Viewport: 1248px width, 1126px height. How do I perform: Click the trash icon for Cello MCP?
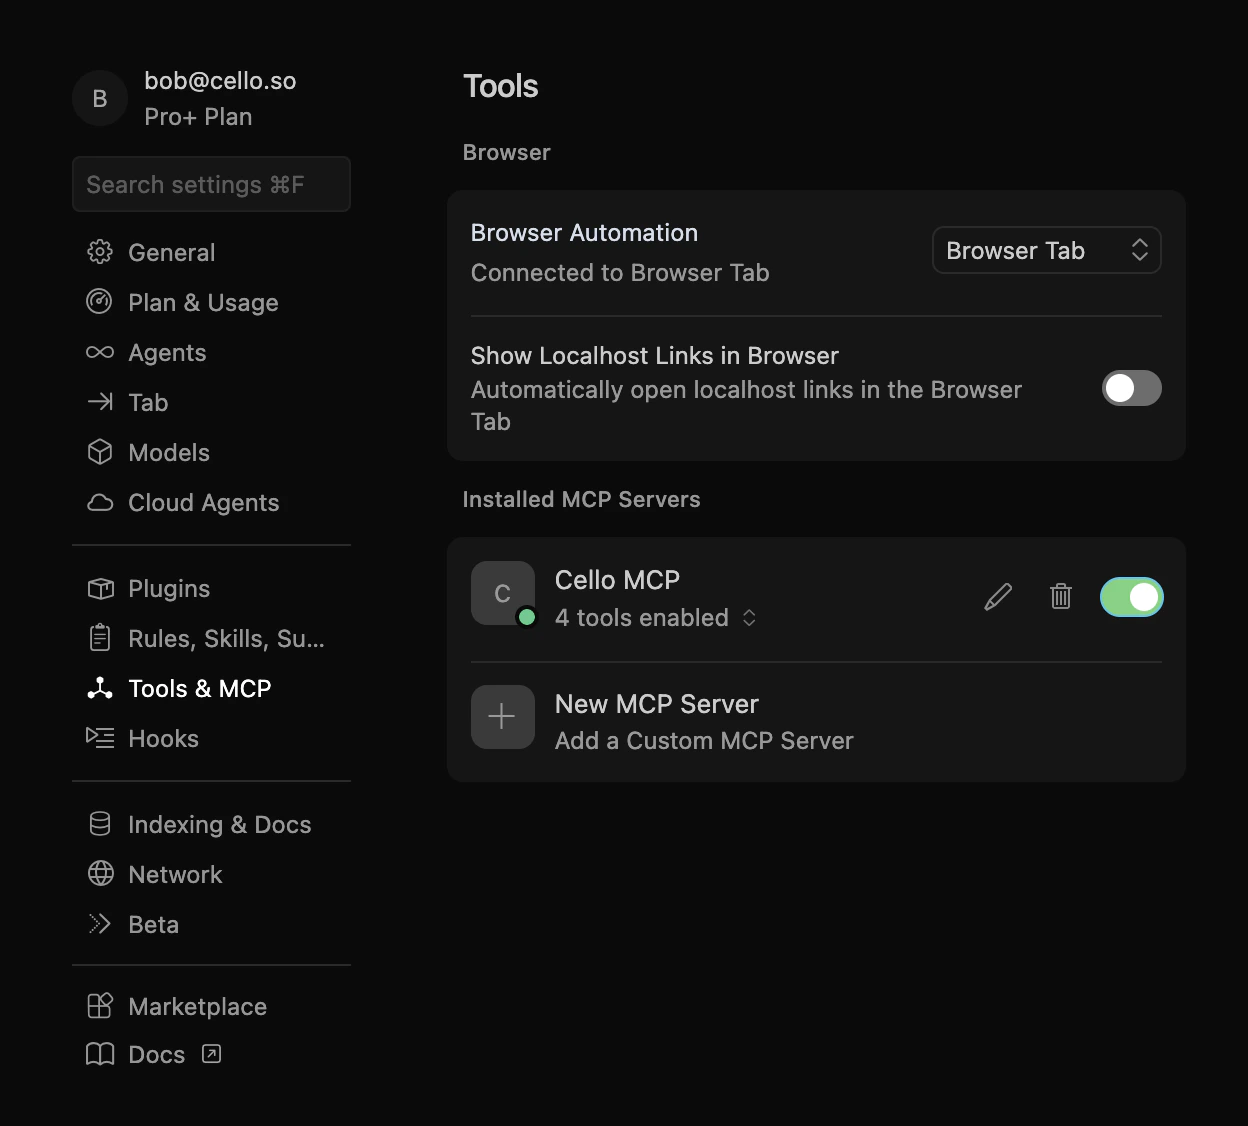pos(1061,596)
